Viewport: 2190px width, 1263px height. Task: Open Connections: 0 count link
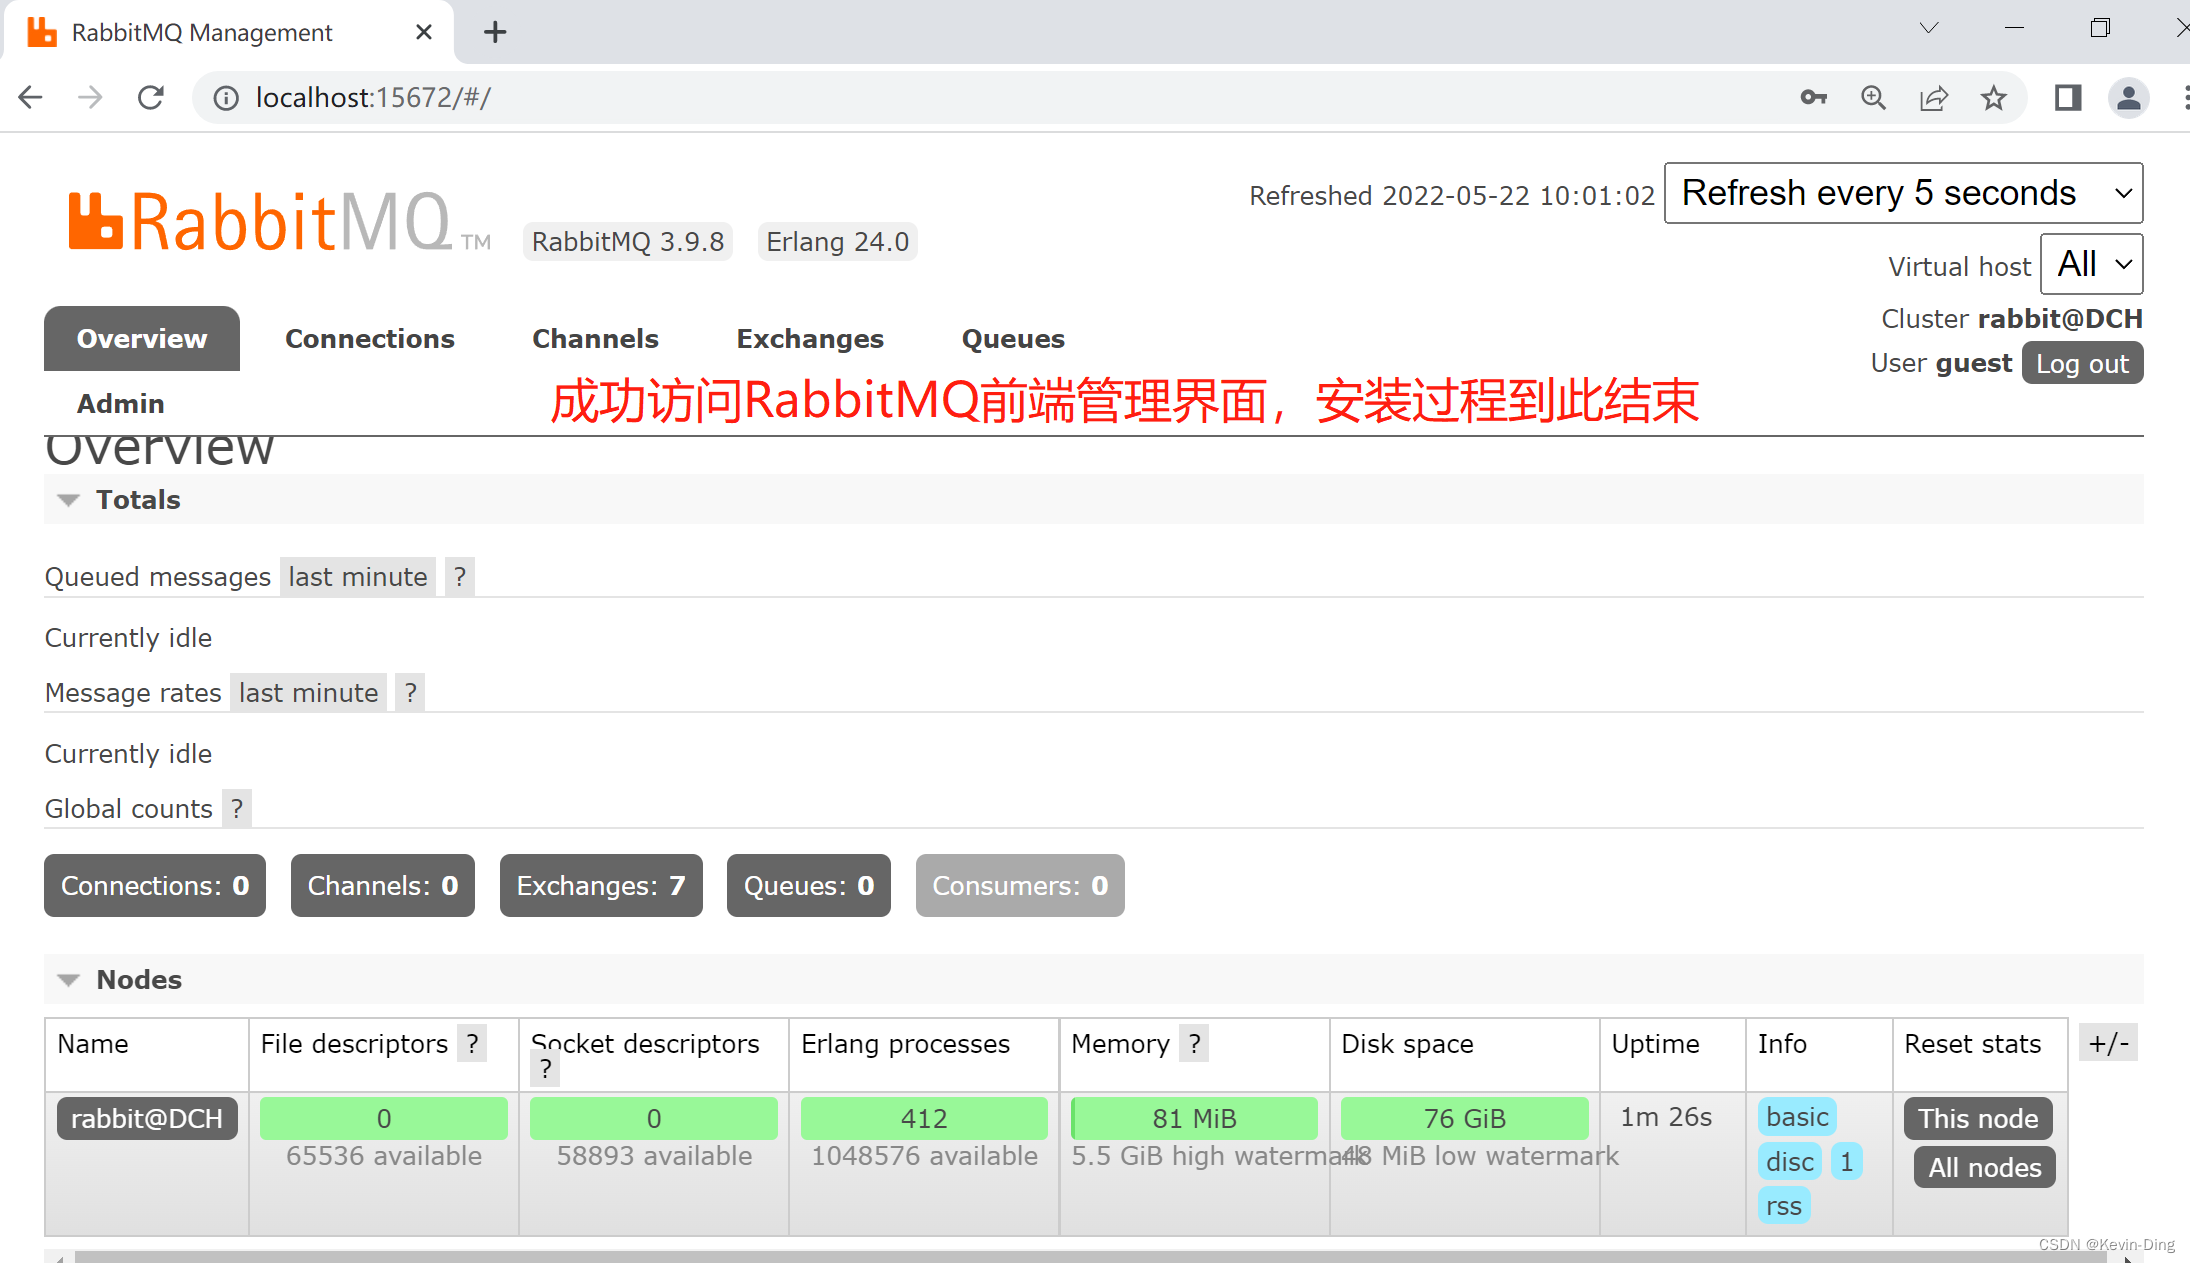click(155, 886)
